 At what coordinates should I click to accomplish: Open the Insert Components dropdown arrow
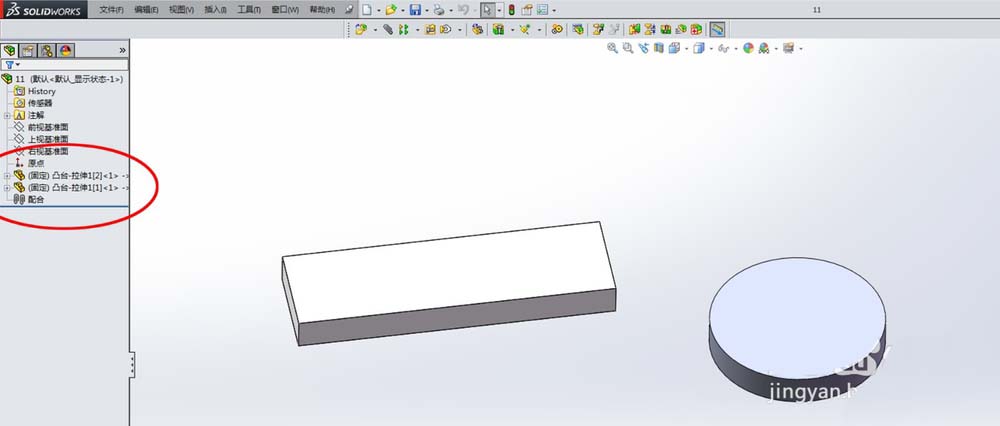point(375,29)
